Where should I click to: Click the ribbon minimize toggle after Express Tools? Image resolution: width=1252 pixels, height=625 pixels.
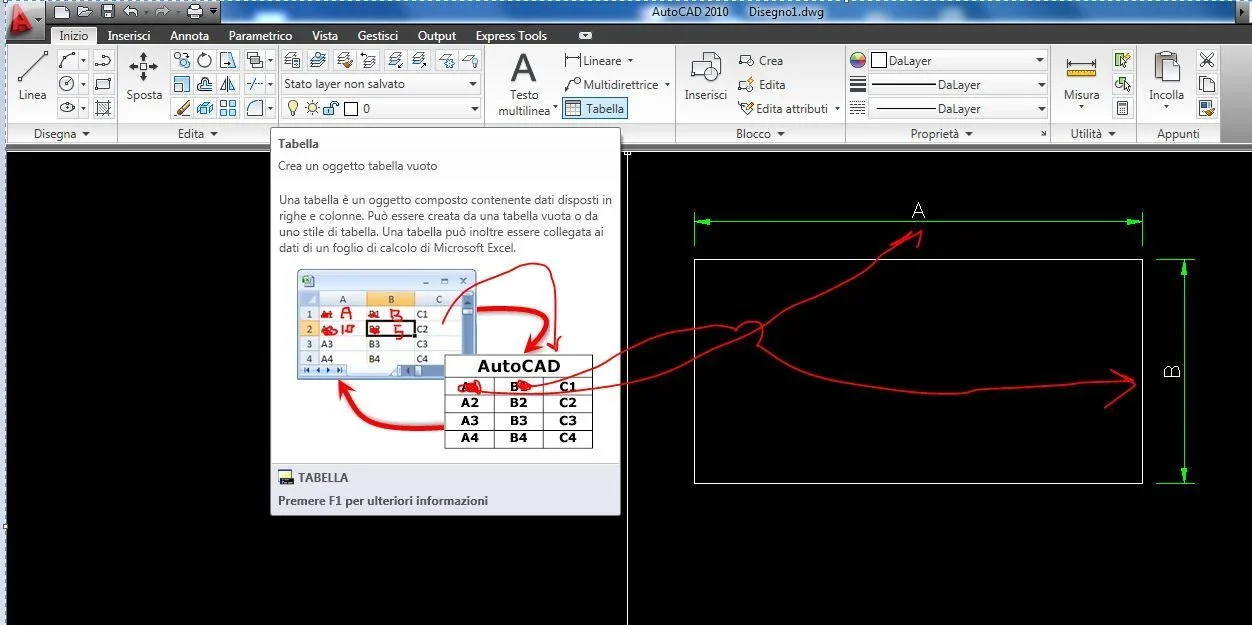[x=585, y=36]
